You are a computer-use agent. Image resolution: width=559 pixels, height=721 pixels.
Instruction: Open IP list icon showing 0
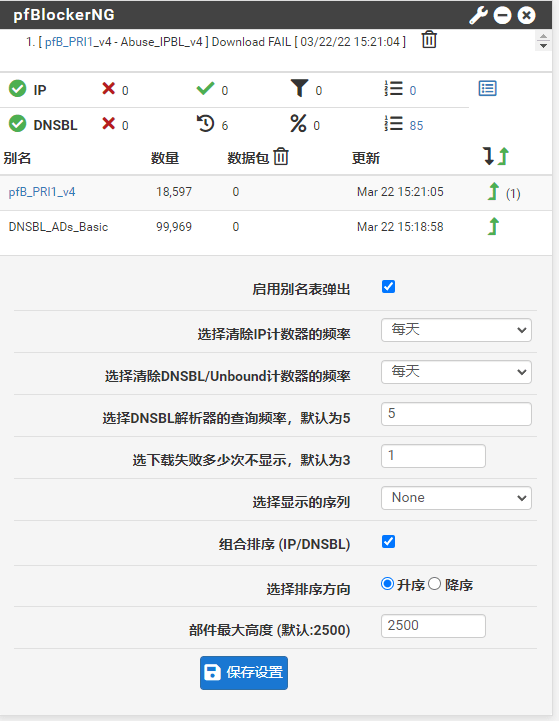(x=394, y=88)
